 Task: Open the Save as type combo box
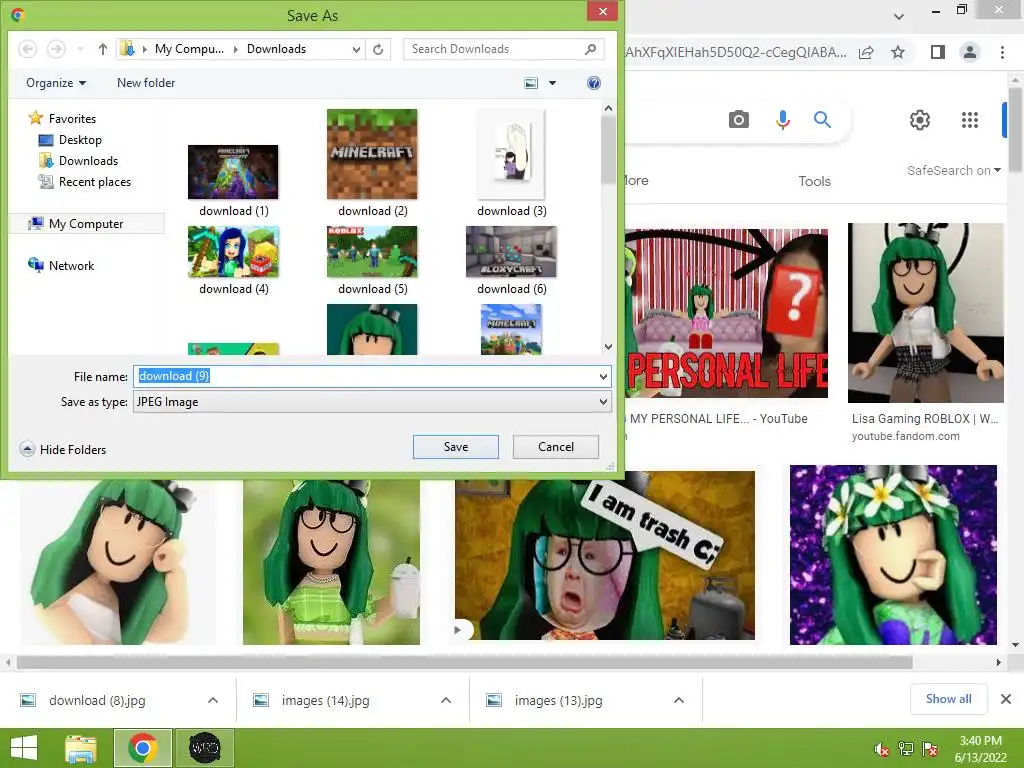pos(372,402)
